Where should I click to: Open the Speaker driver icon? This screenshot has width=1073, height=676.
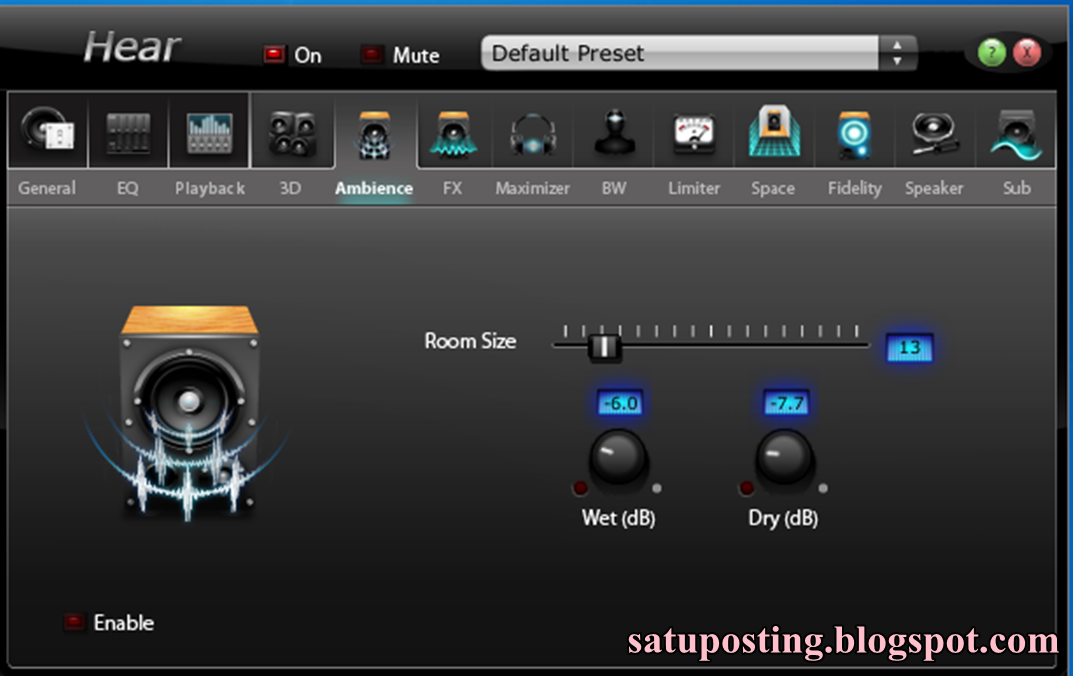pyautogui.click(x=933, y=133)
